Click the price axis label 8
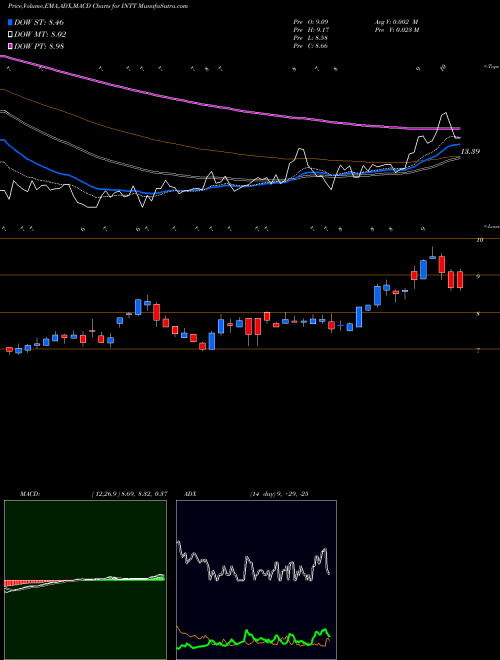Screen dimensions: 500x660 478,314
